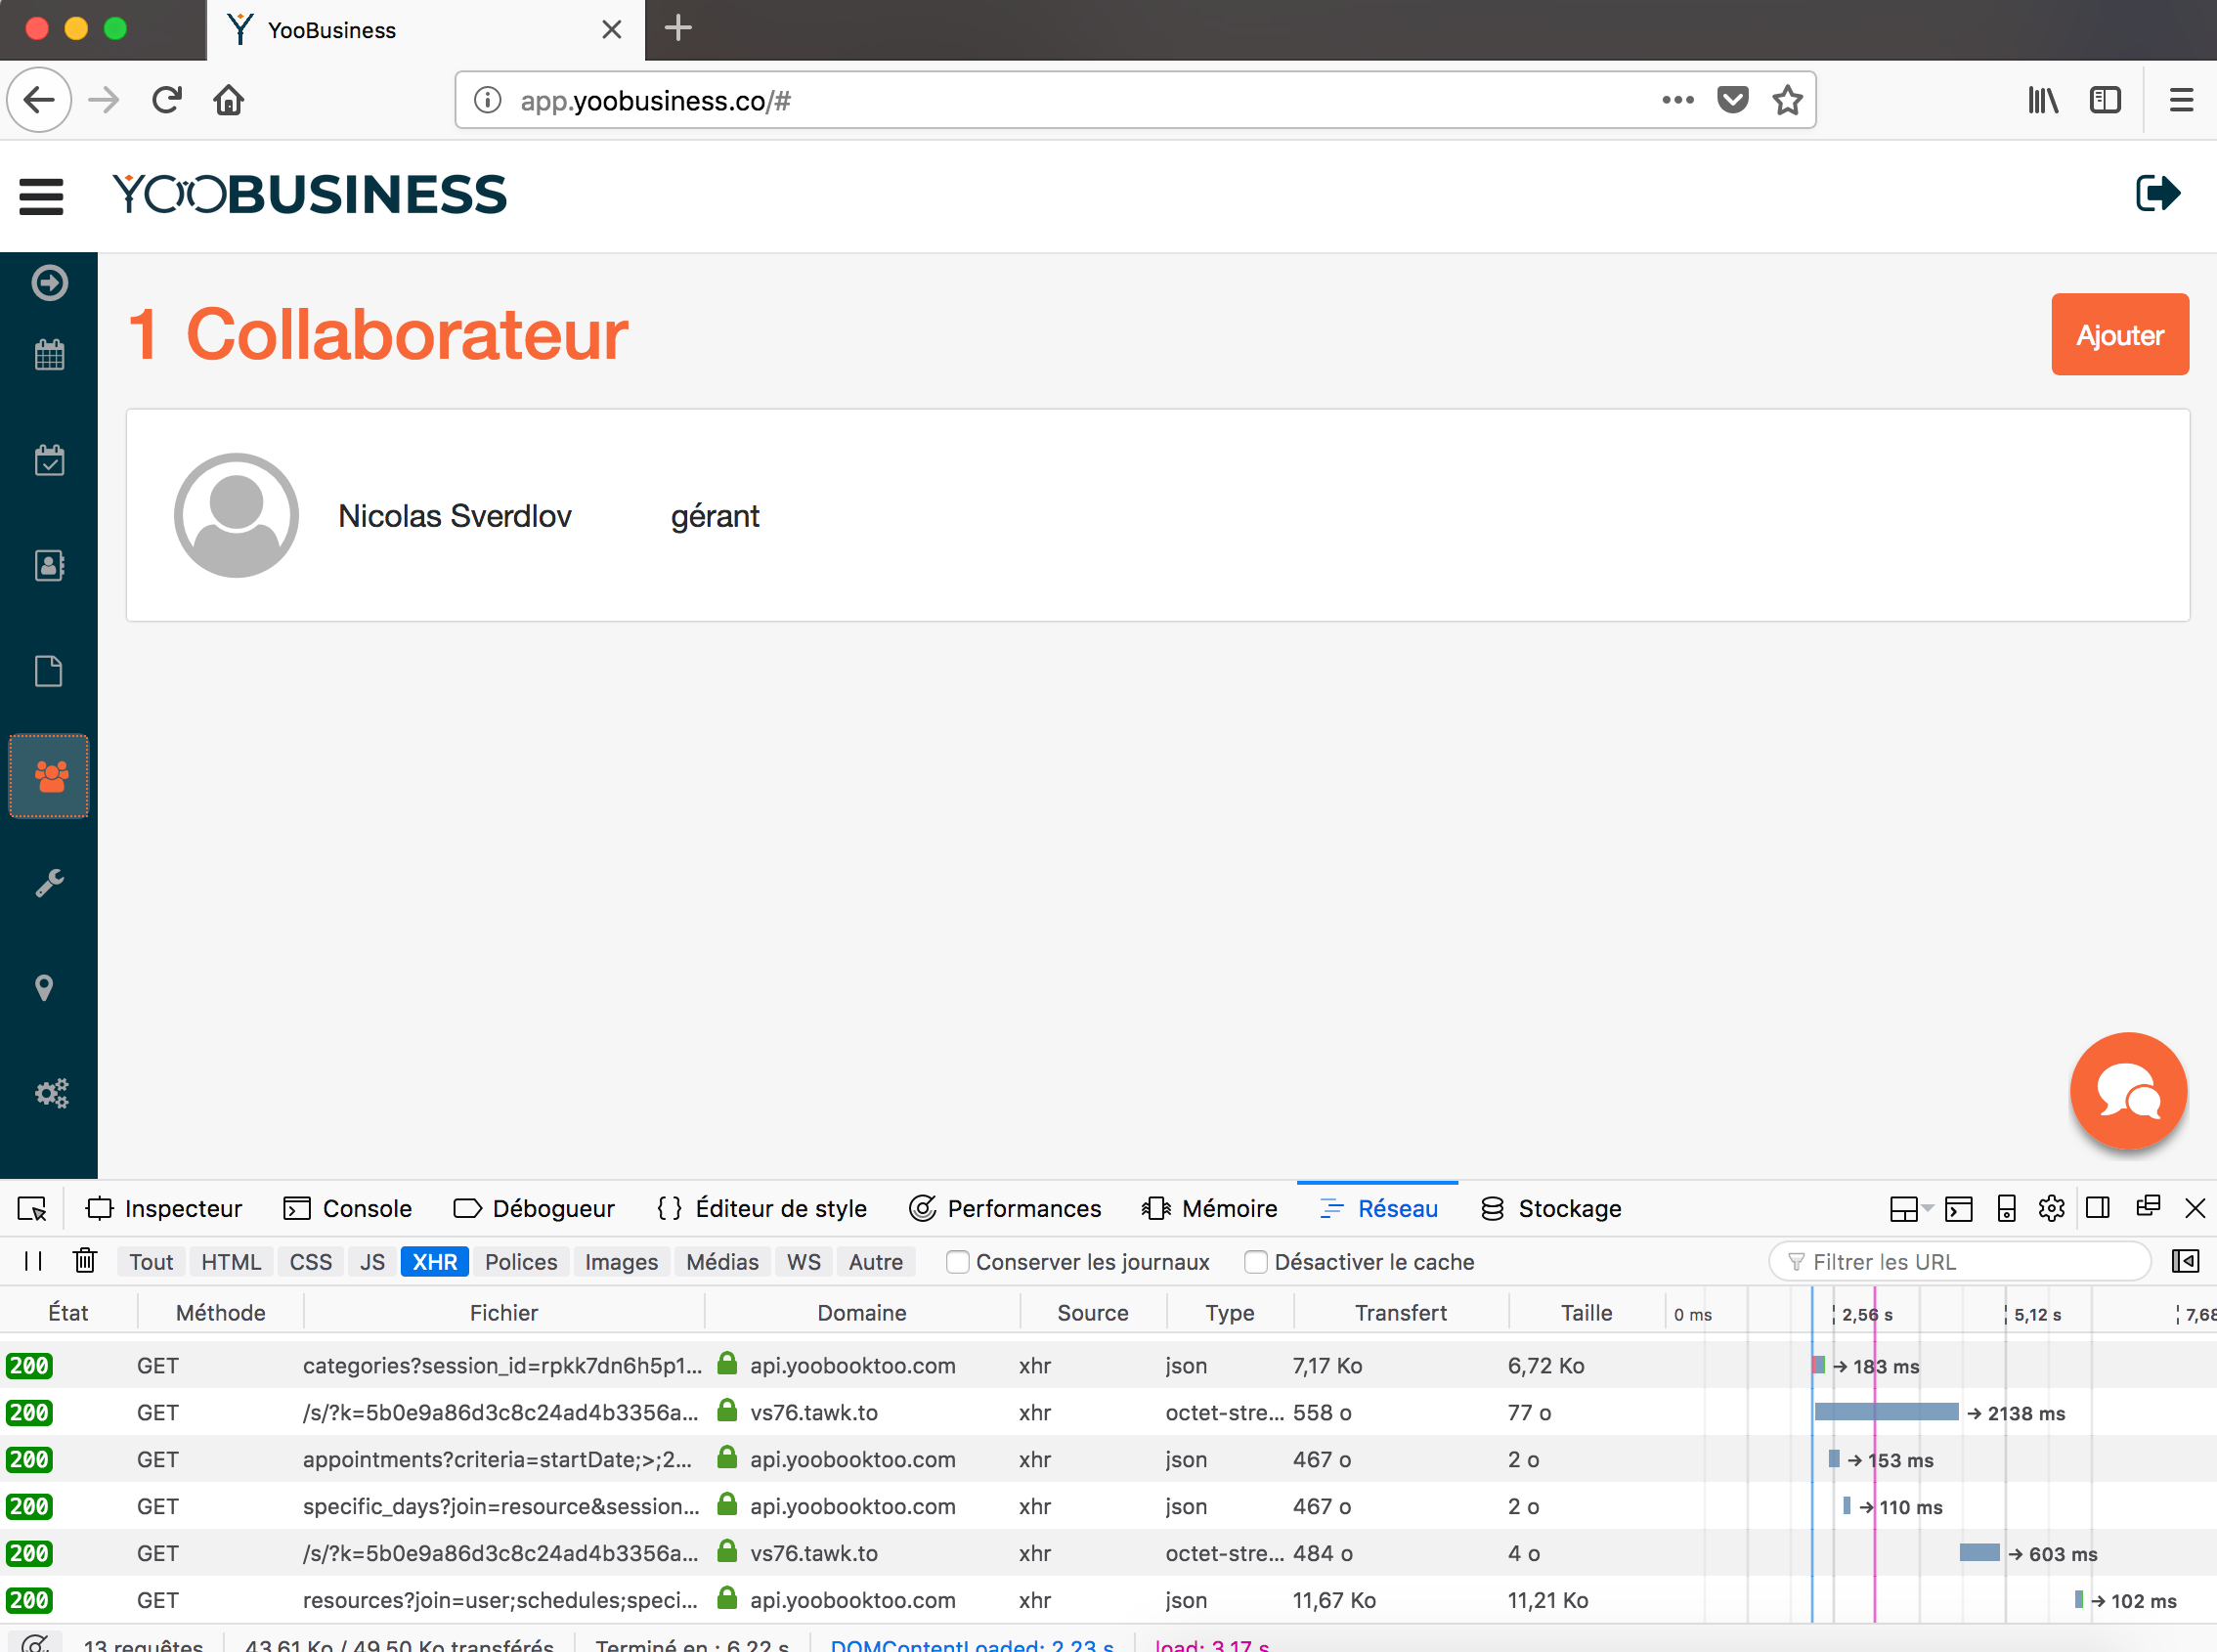This screenshot has width=2217, height=1652.
Task: Sort requests by the Transfert column header
Action: pos(1400,1312)
